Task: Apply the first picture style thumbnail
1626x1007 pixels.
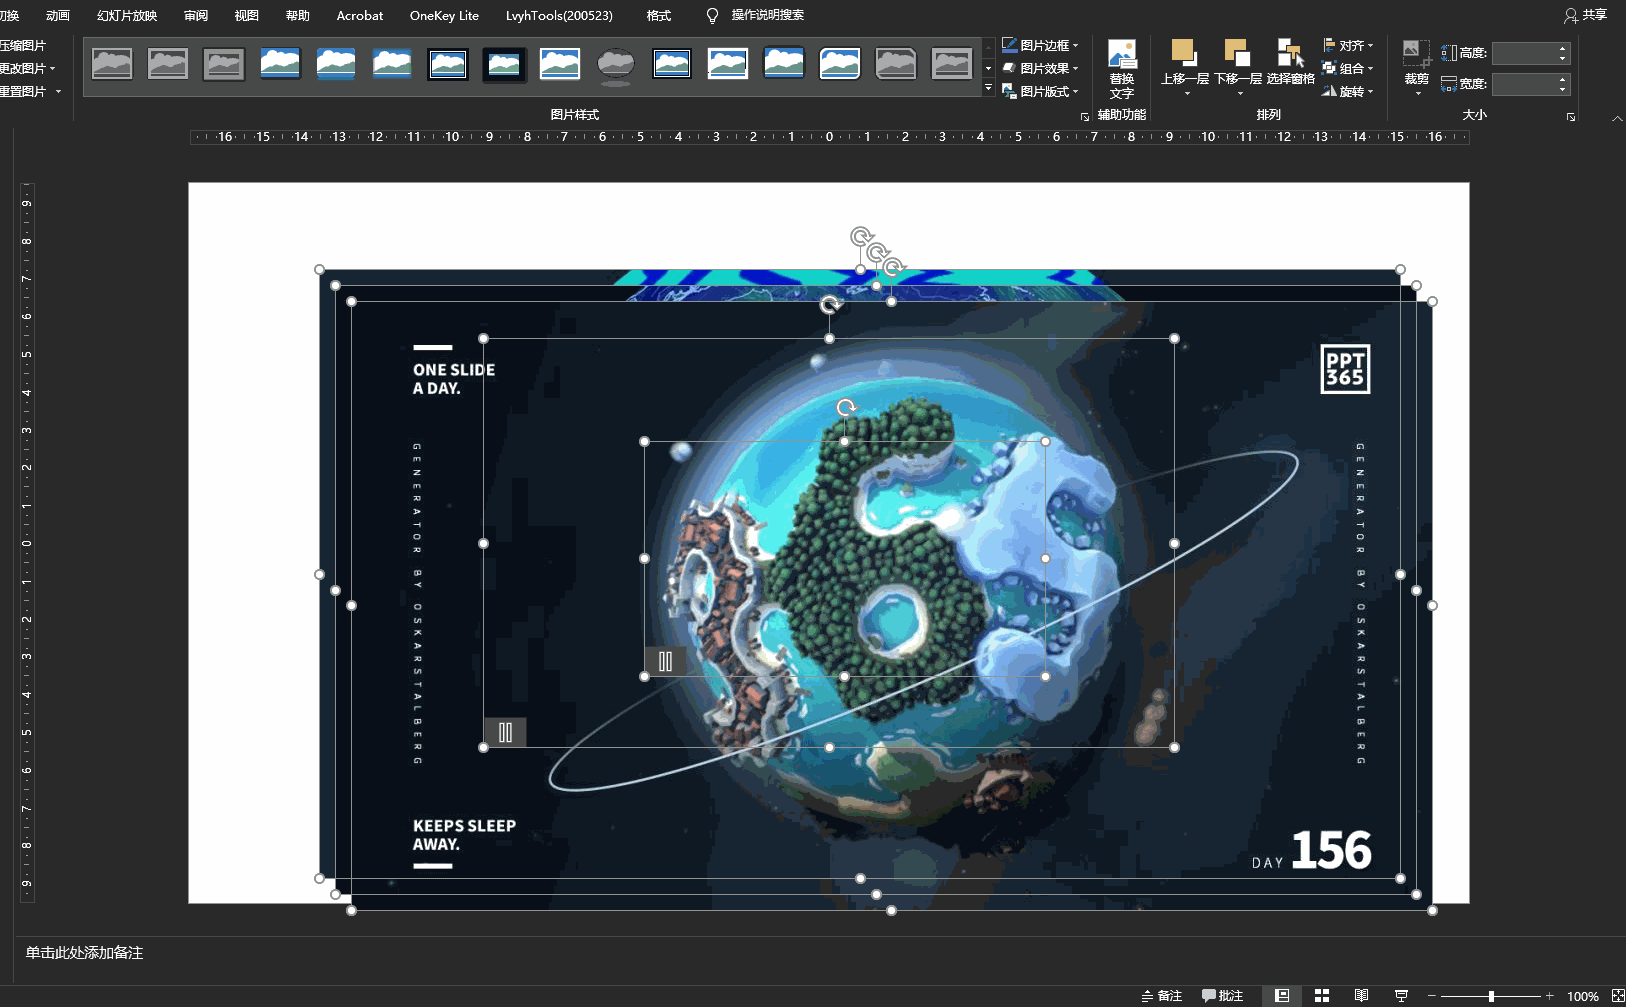Action: click(x=112, y=64)
